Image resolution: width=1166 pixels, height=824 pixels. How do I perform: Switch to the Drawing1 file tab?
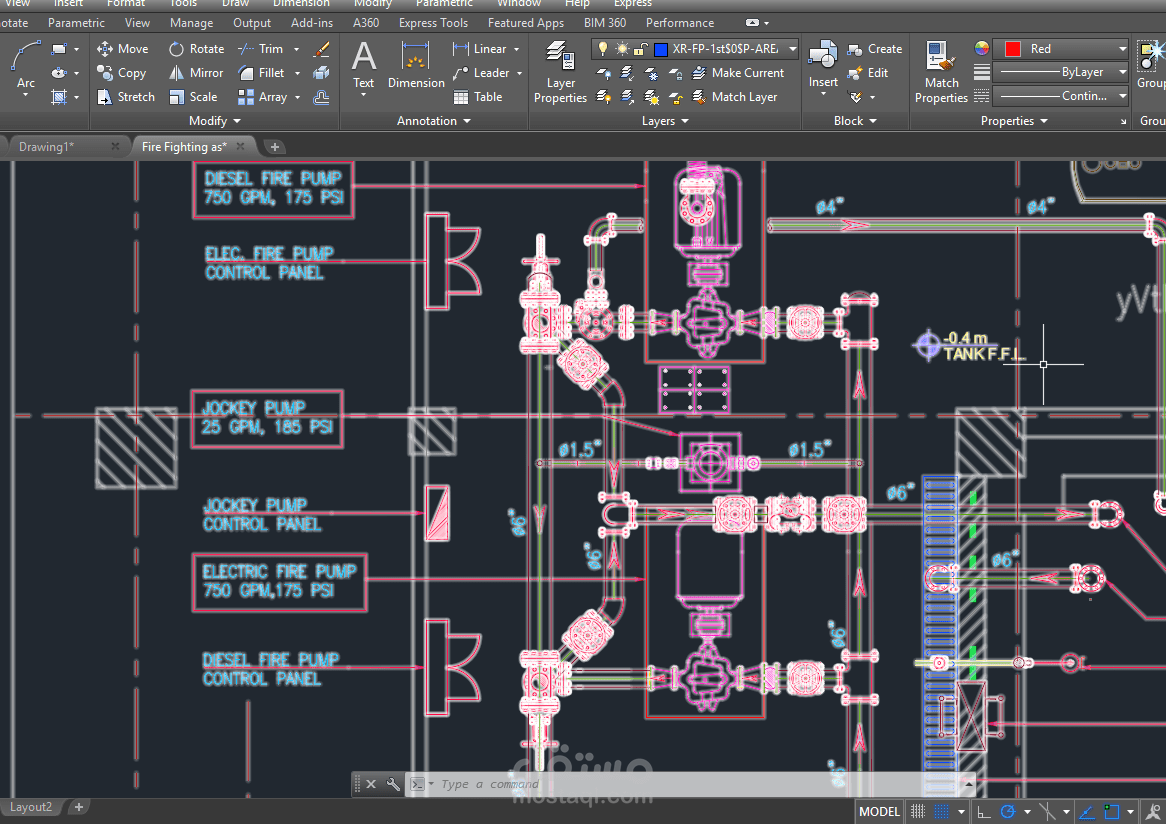click(x=46, y=147)
